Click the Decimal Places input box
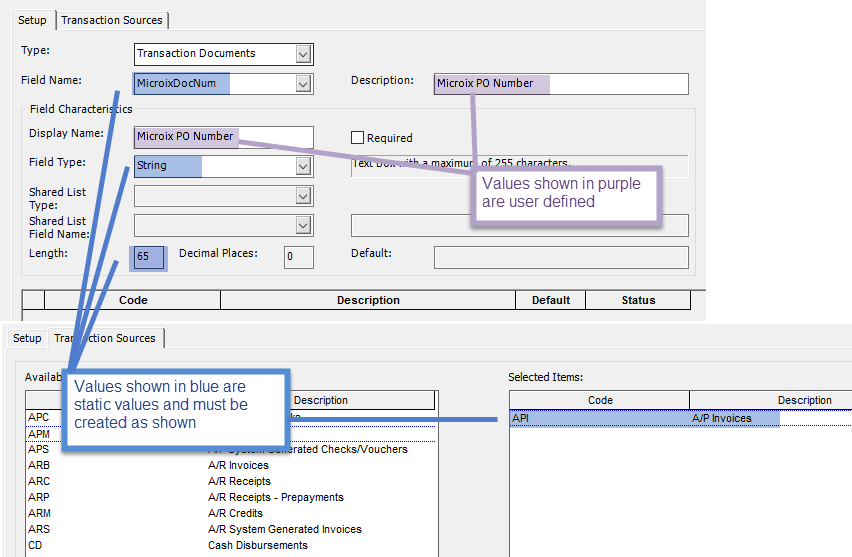 [298, 257]
